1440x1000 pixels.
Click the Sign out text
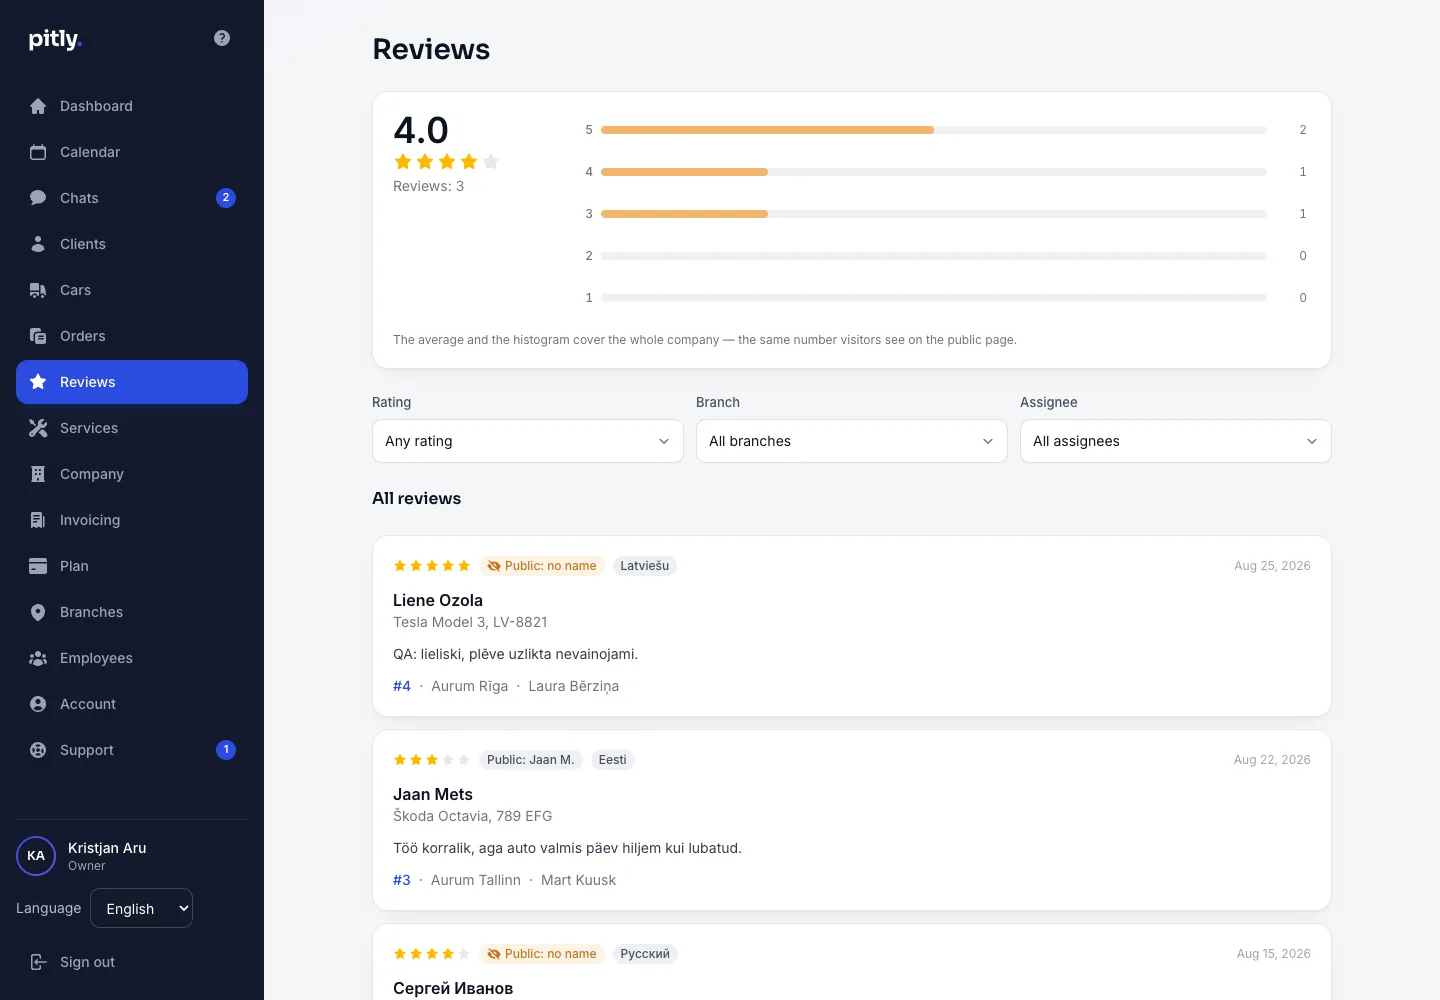pyautogui.click(x=87, y=962)
